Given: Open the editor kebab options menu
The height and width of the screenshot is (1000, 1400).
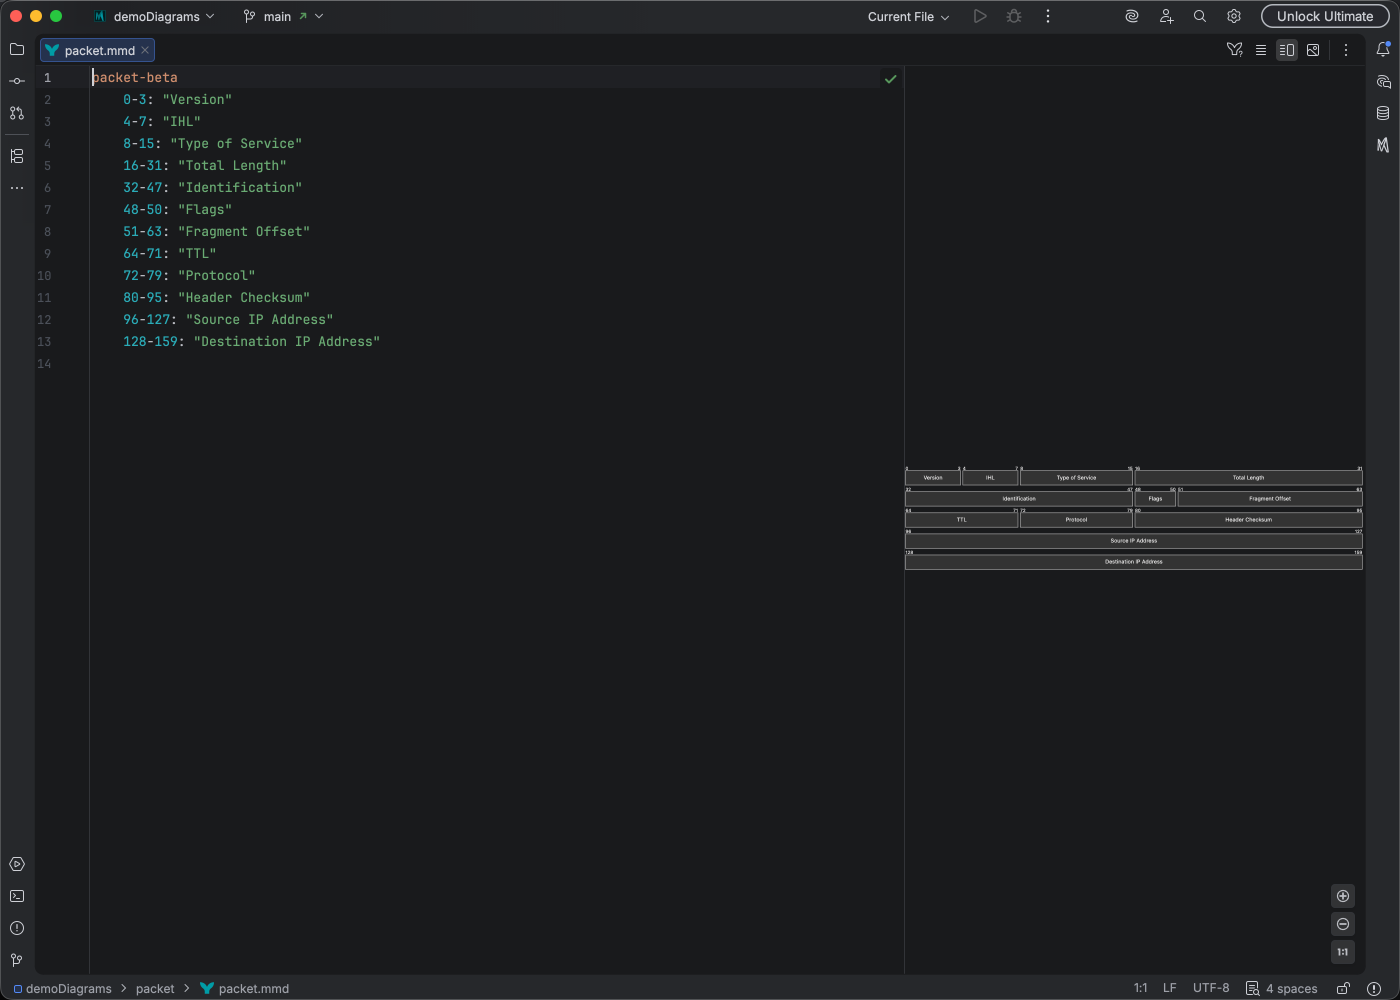Looking at the screenshot, I should pos(1346,49).
